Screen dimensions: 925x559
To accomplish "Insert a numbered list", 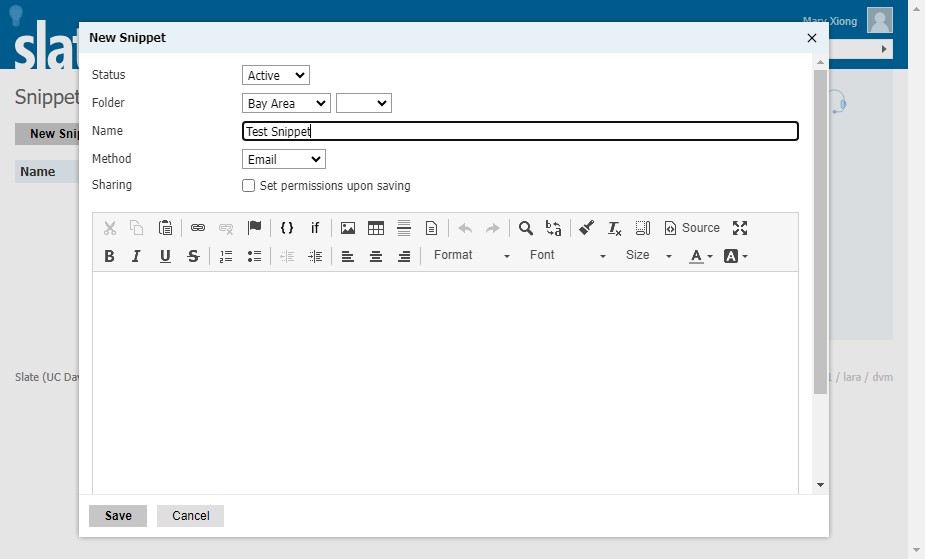I will click(226, 256).
